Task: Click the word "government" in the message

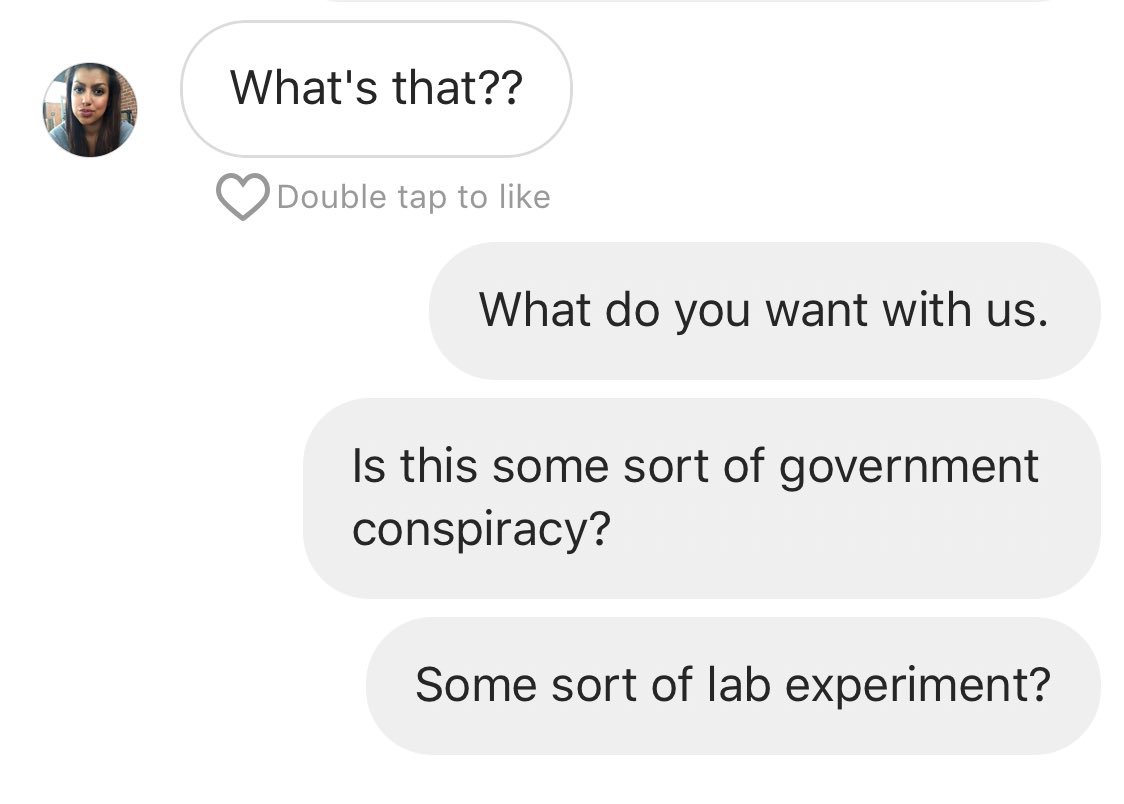Action: coord(909,468)
